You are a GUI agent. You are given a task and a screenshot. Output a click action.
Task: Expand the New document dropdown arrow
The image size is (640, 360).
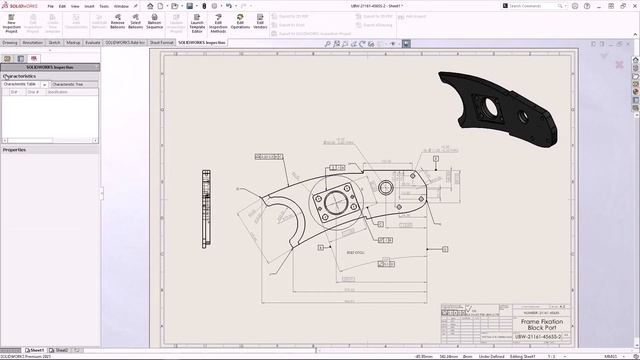click(x=166, y=6)
